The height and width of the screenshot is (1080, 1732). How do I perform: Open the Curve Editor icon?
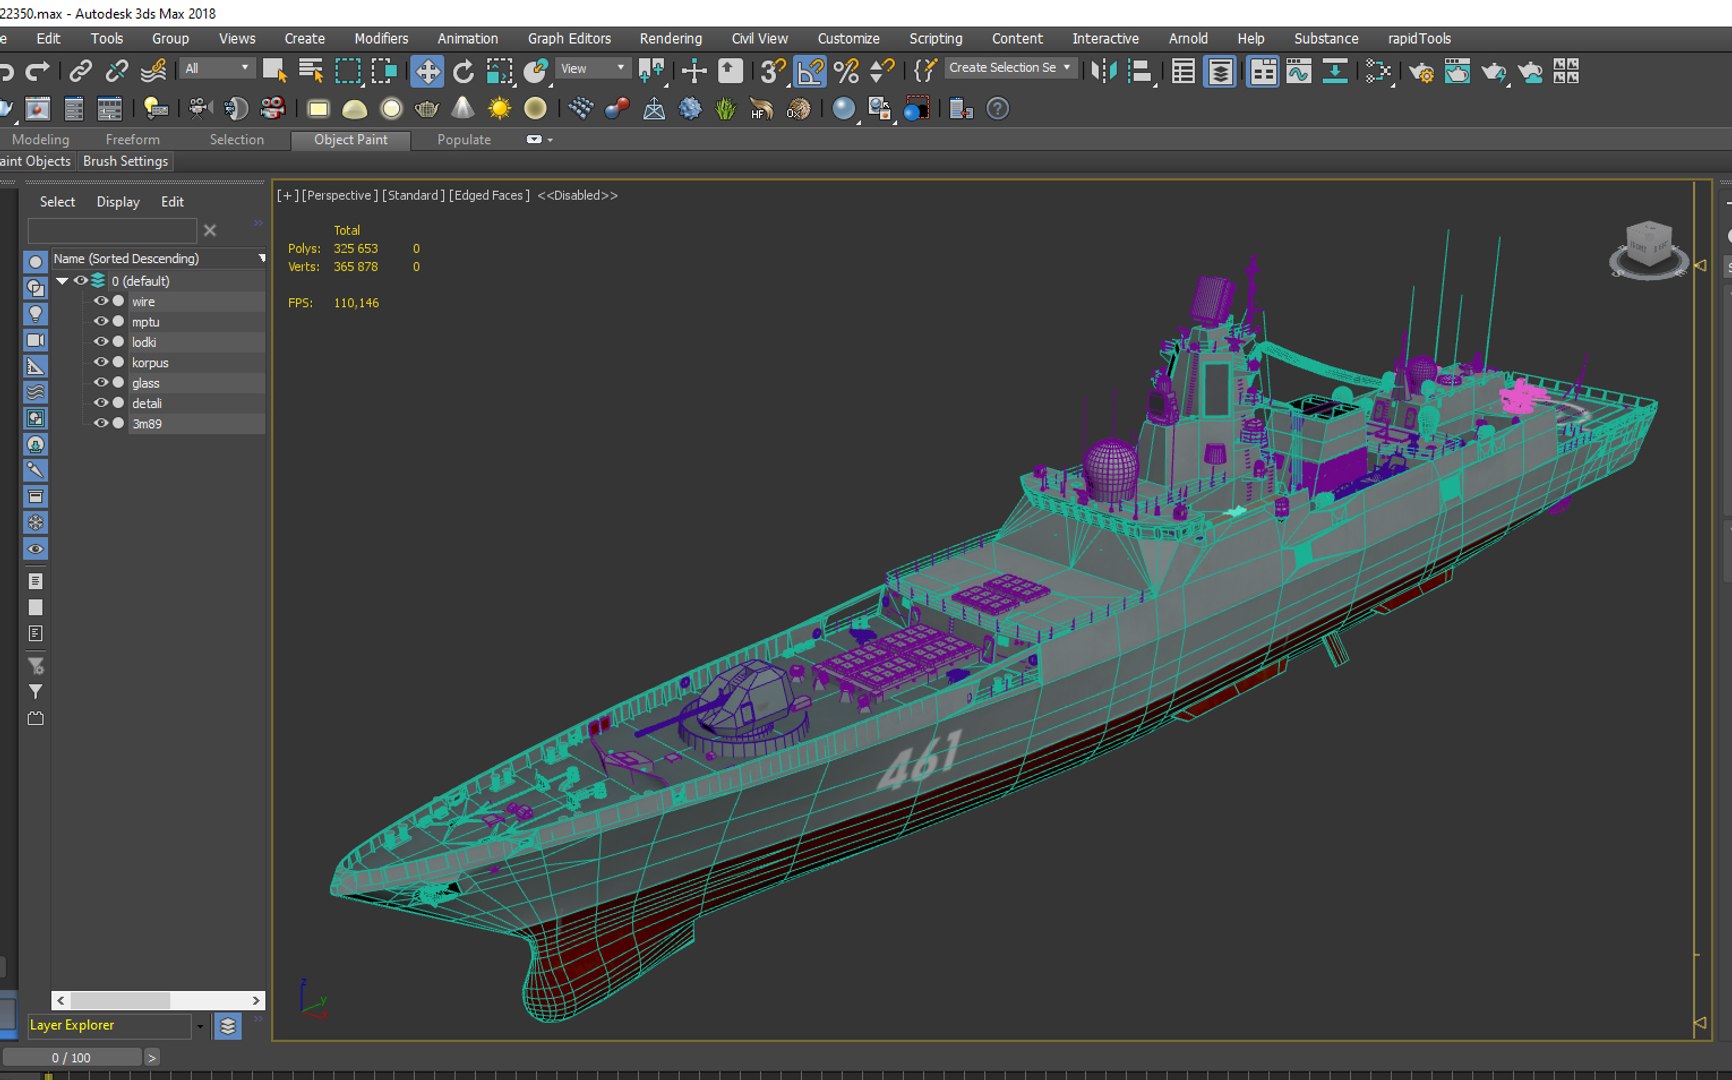point(1299,71)
